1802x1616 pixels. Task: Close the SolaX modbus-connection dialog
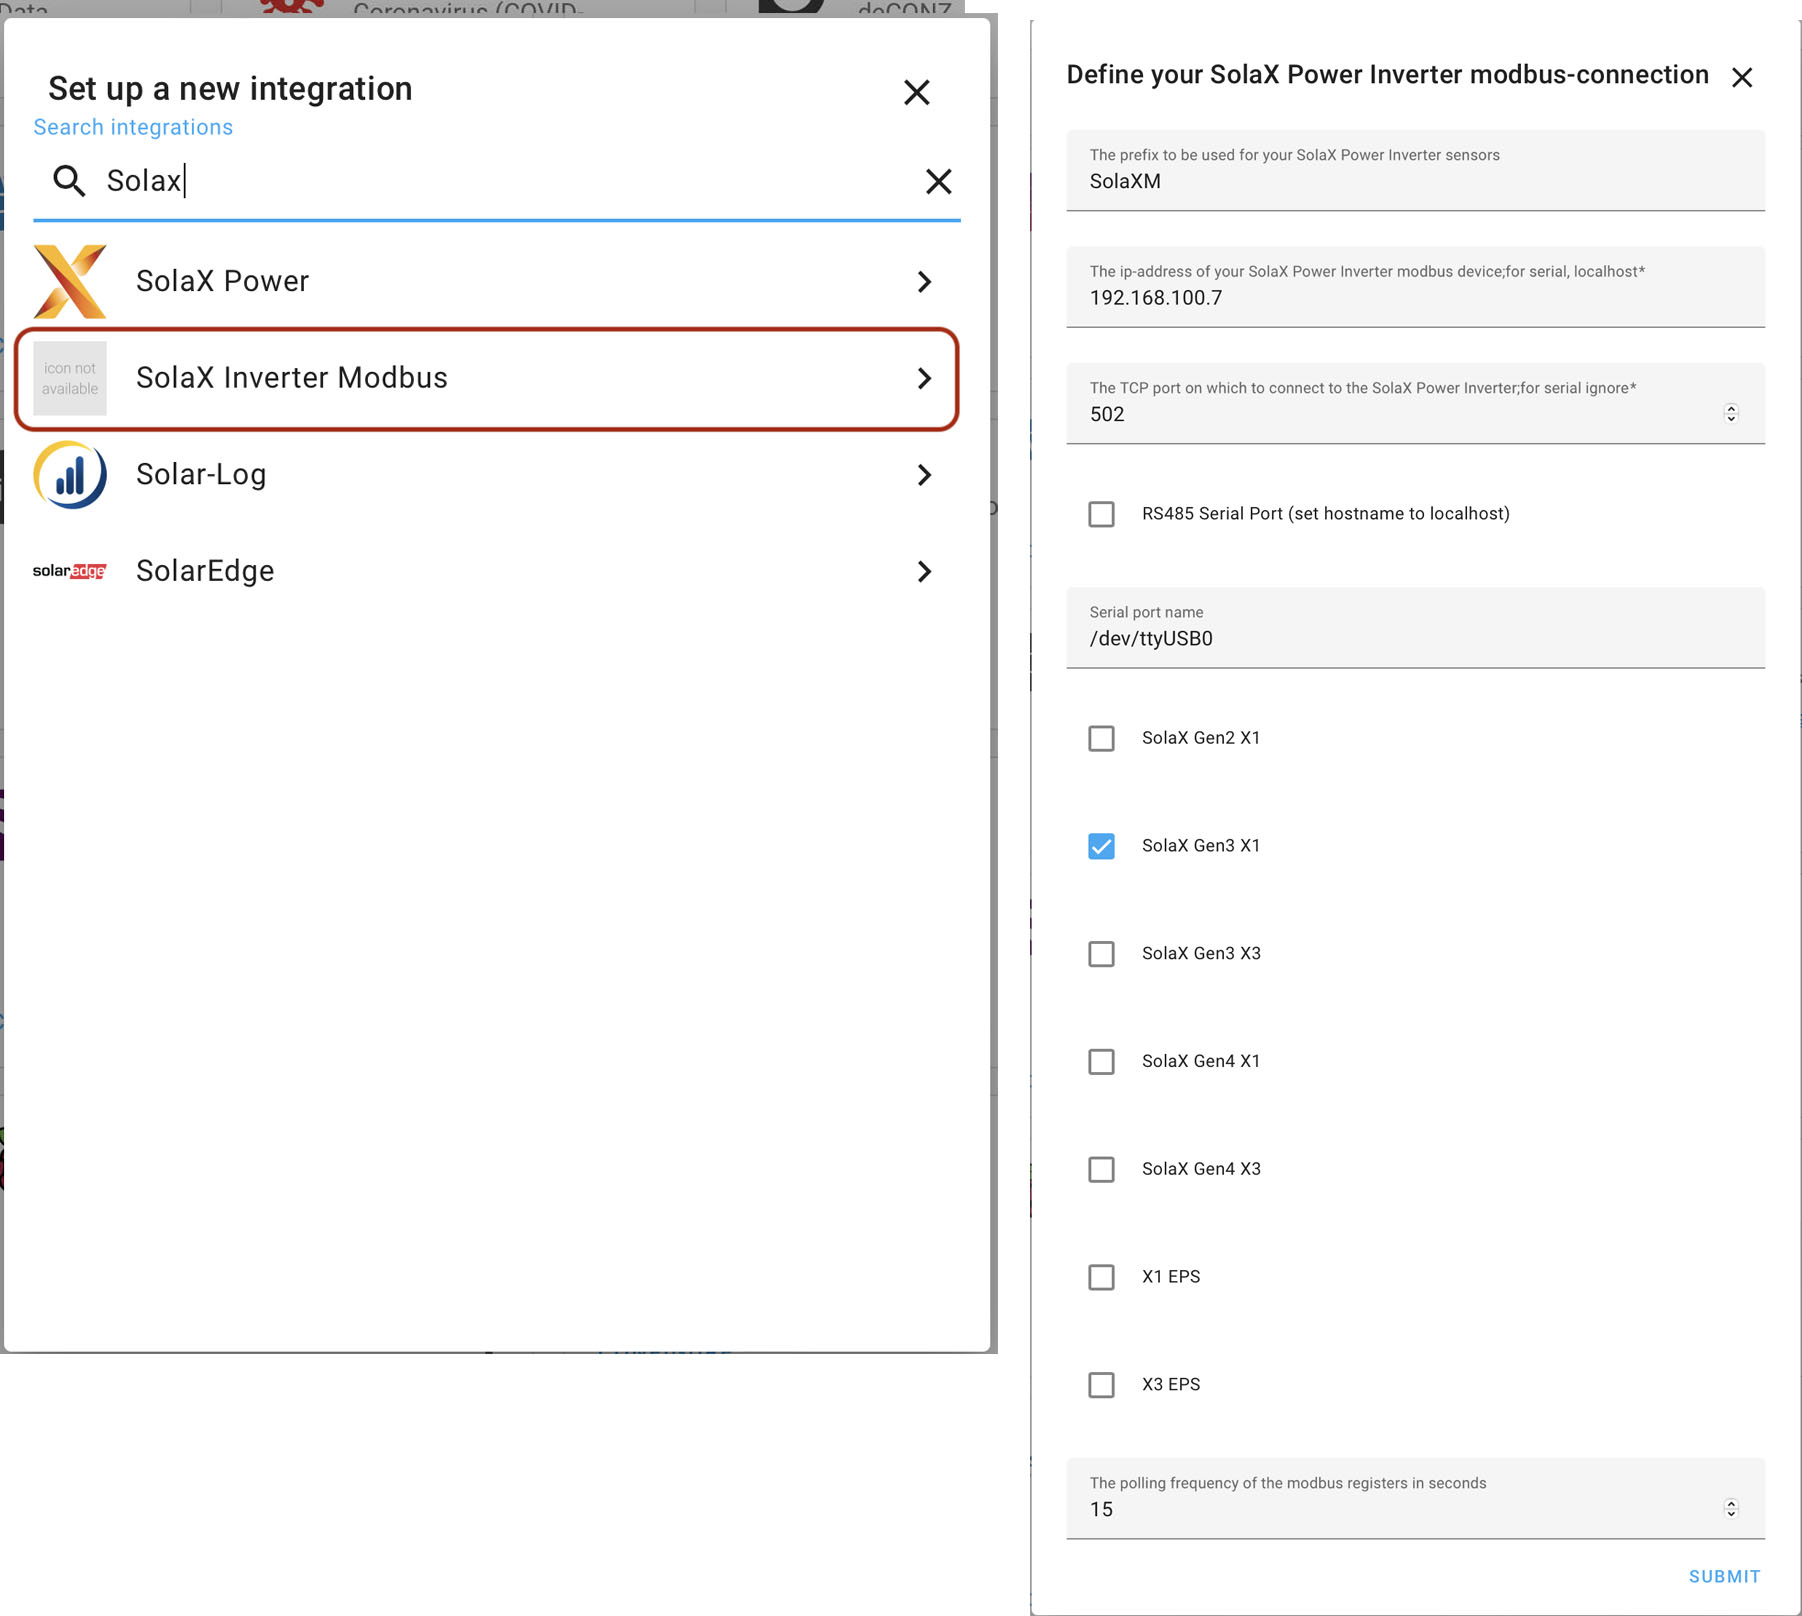[1742, 77]
